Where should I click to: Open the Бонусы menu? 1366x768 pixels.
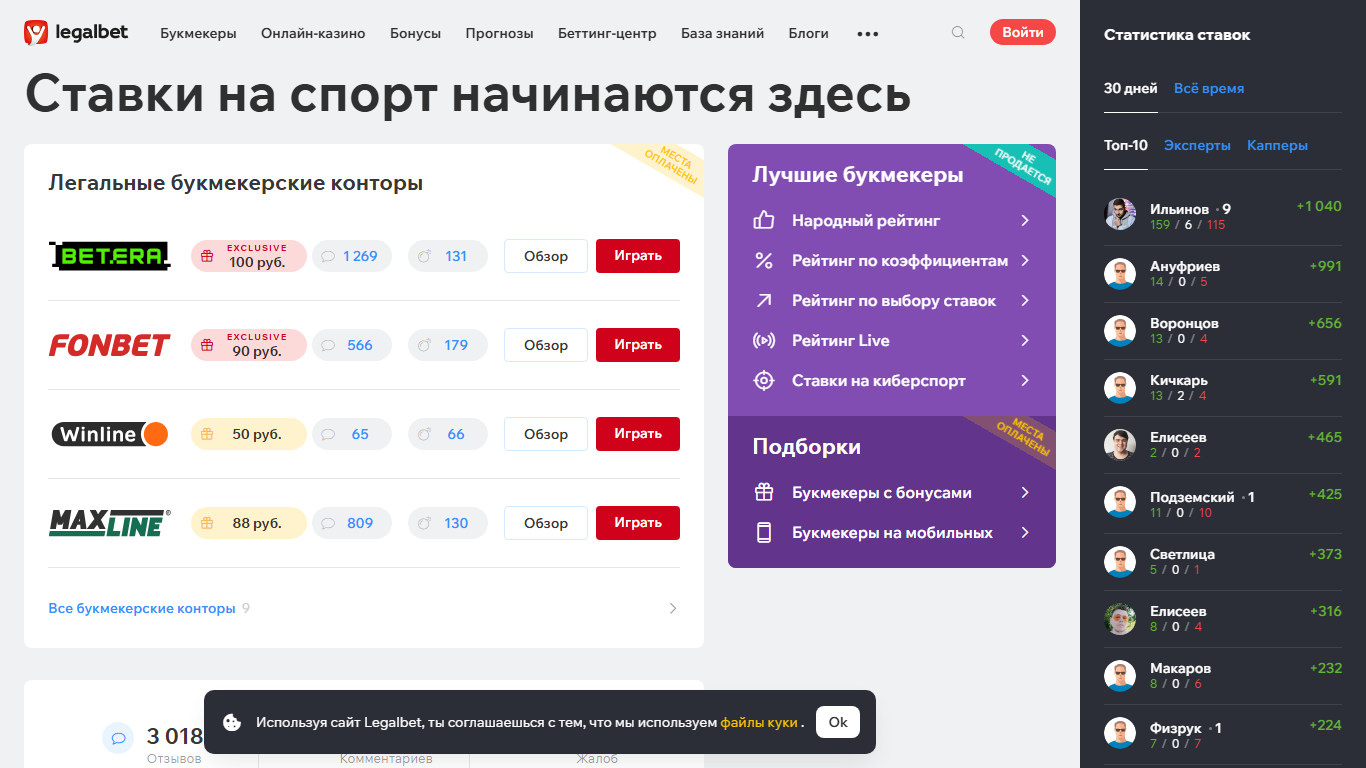click(x=415, y=33)
